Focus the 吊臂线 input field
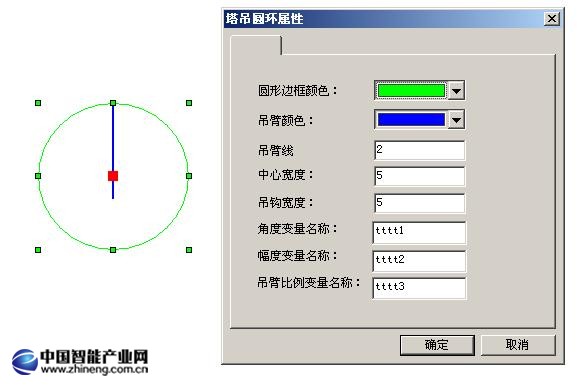Screen dimensions: 577x387 [420, 150]
